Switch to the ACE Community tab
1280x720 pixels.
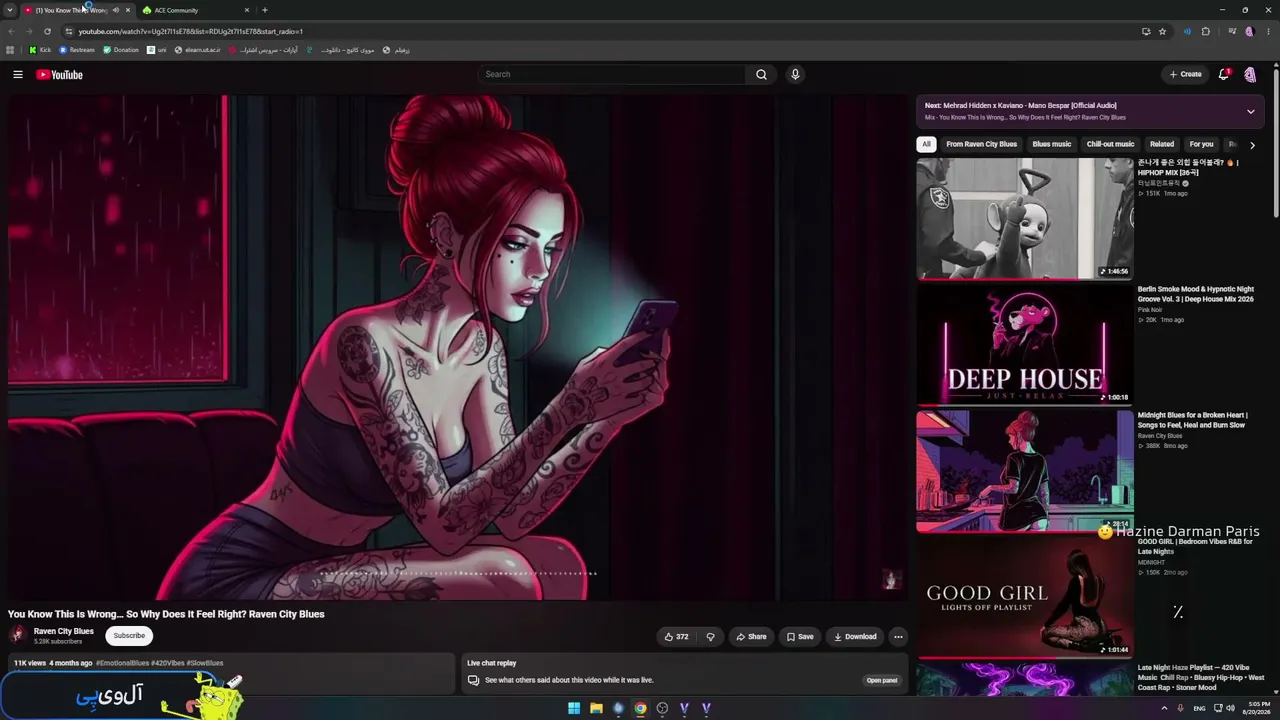pos(194,10)
